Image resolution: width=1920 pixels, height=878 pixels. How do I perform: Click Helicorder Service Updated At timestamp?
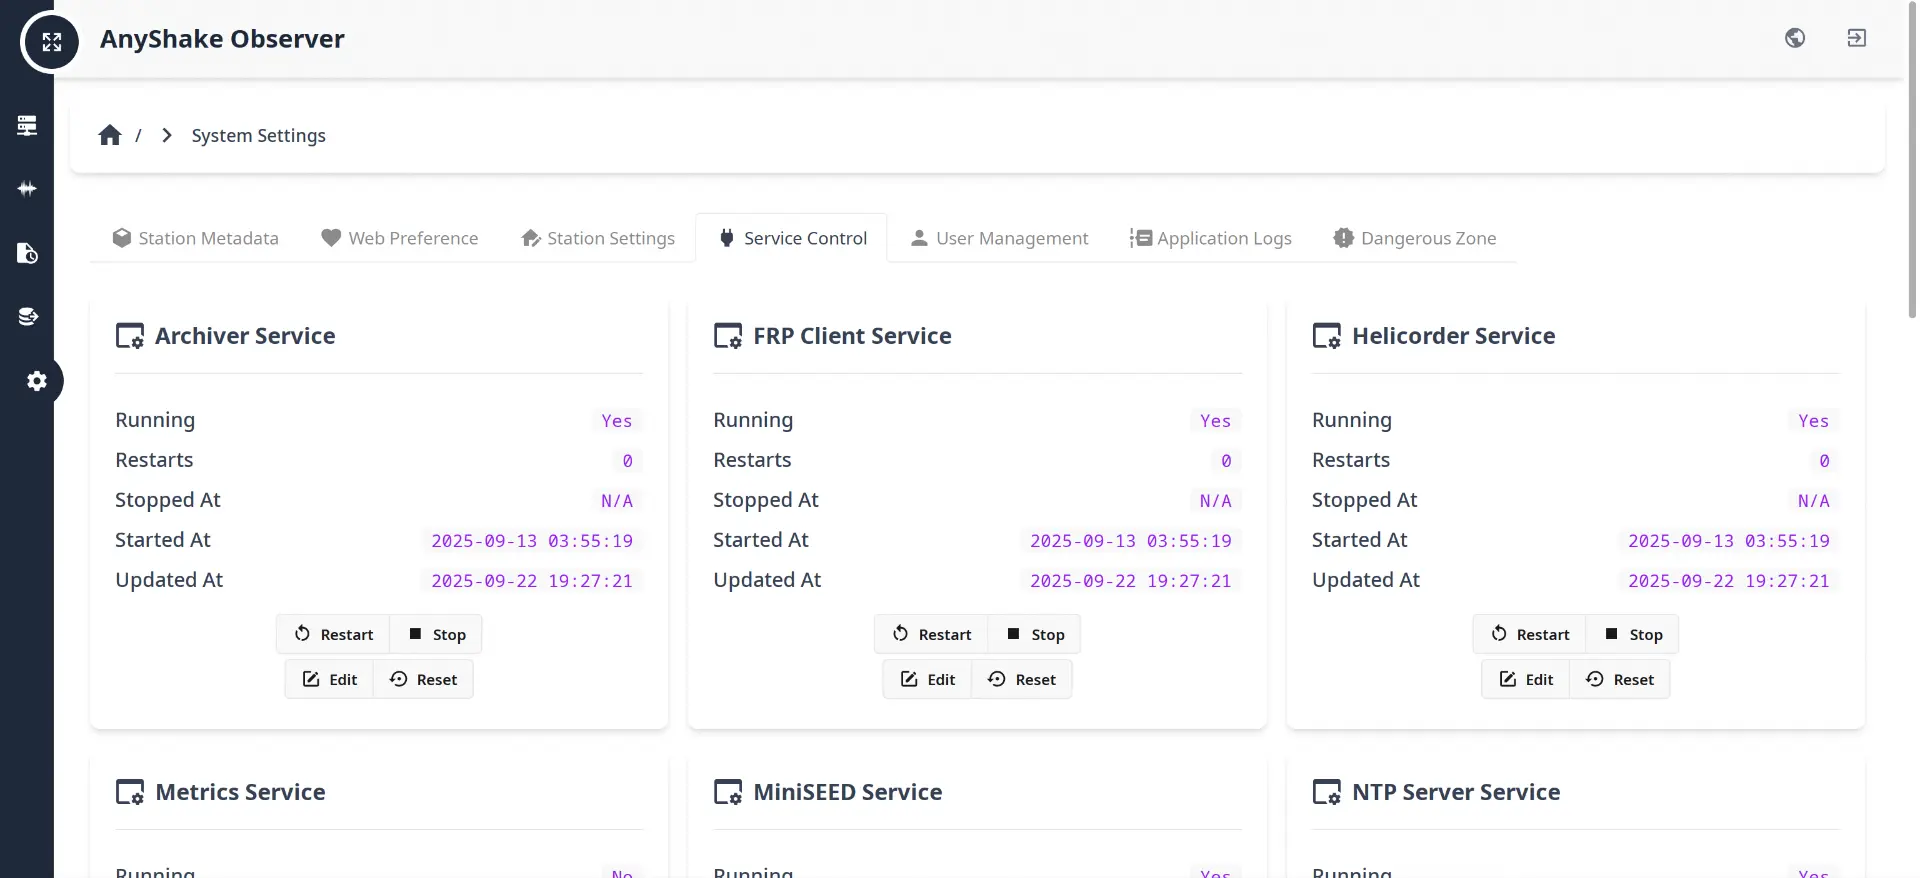coord(1729,581)
